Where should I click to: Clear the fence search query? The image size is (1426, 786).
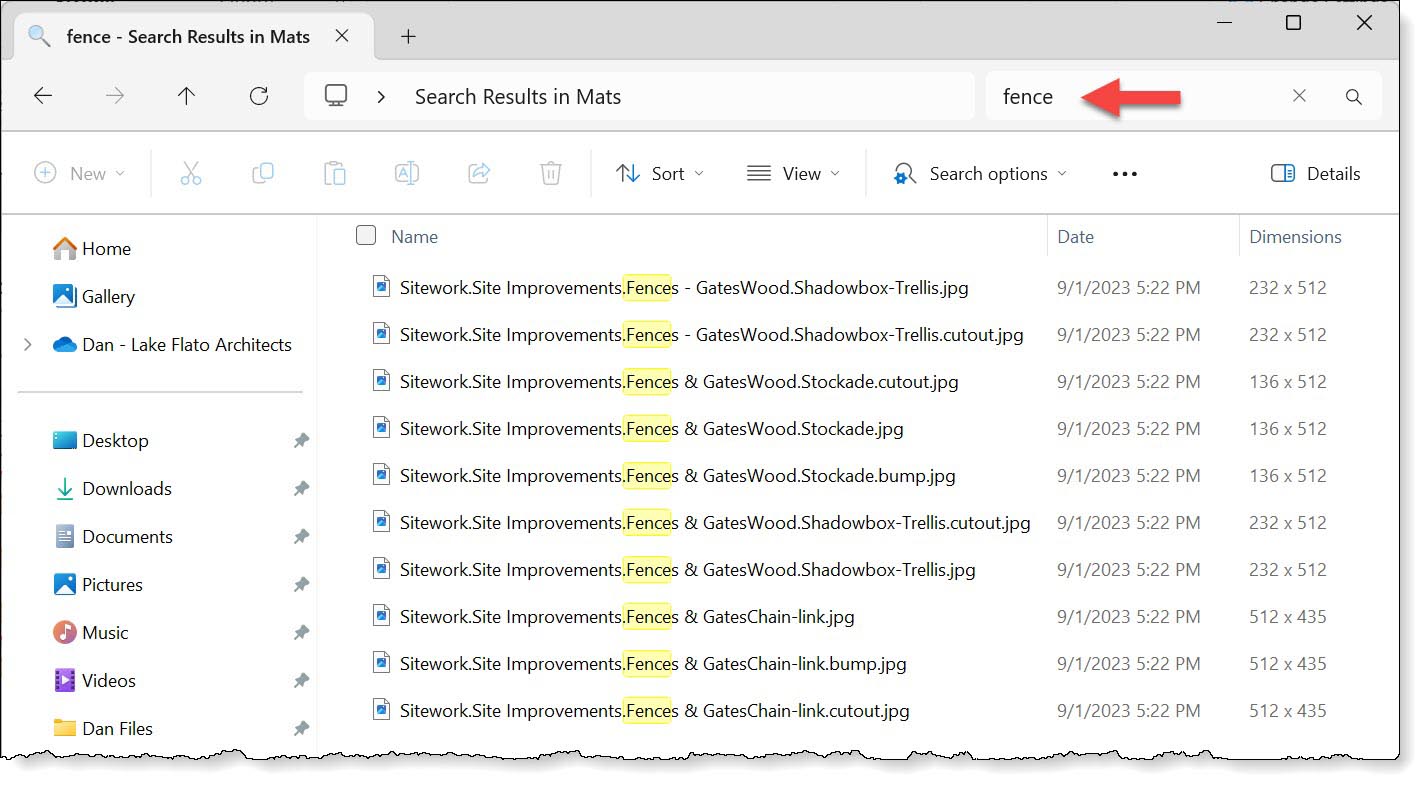click(x=1298, y=96)
